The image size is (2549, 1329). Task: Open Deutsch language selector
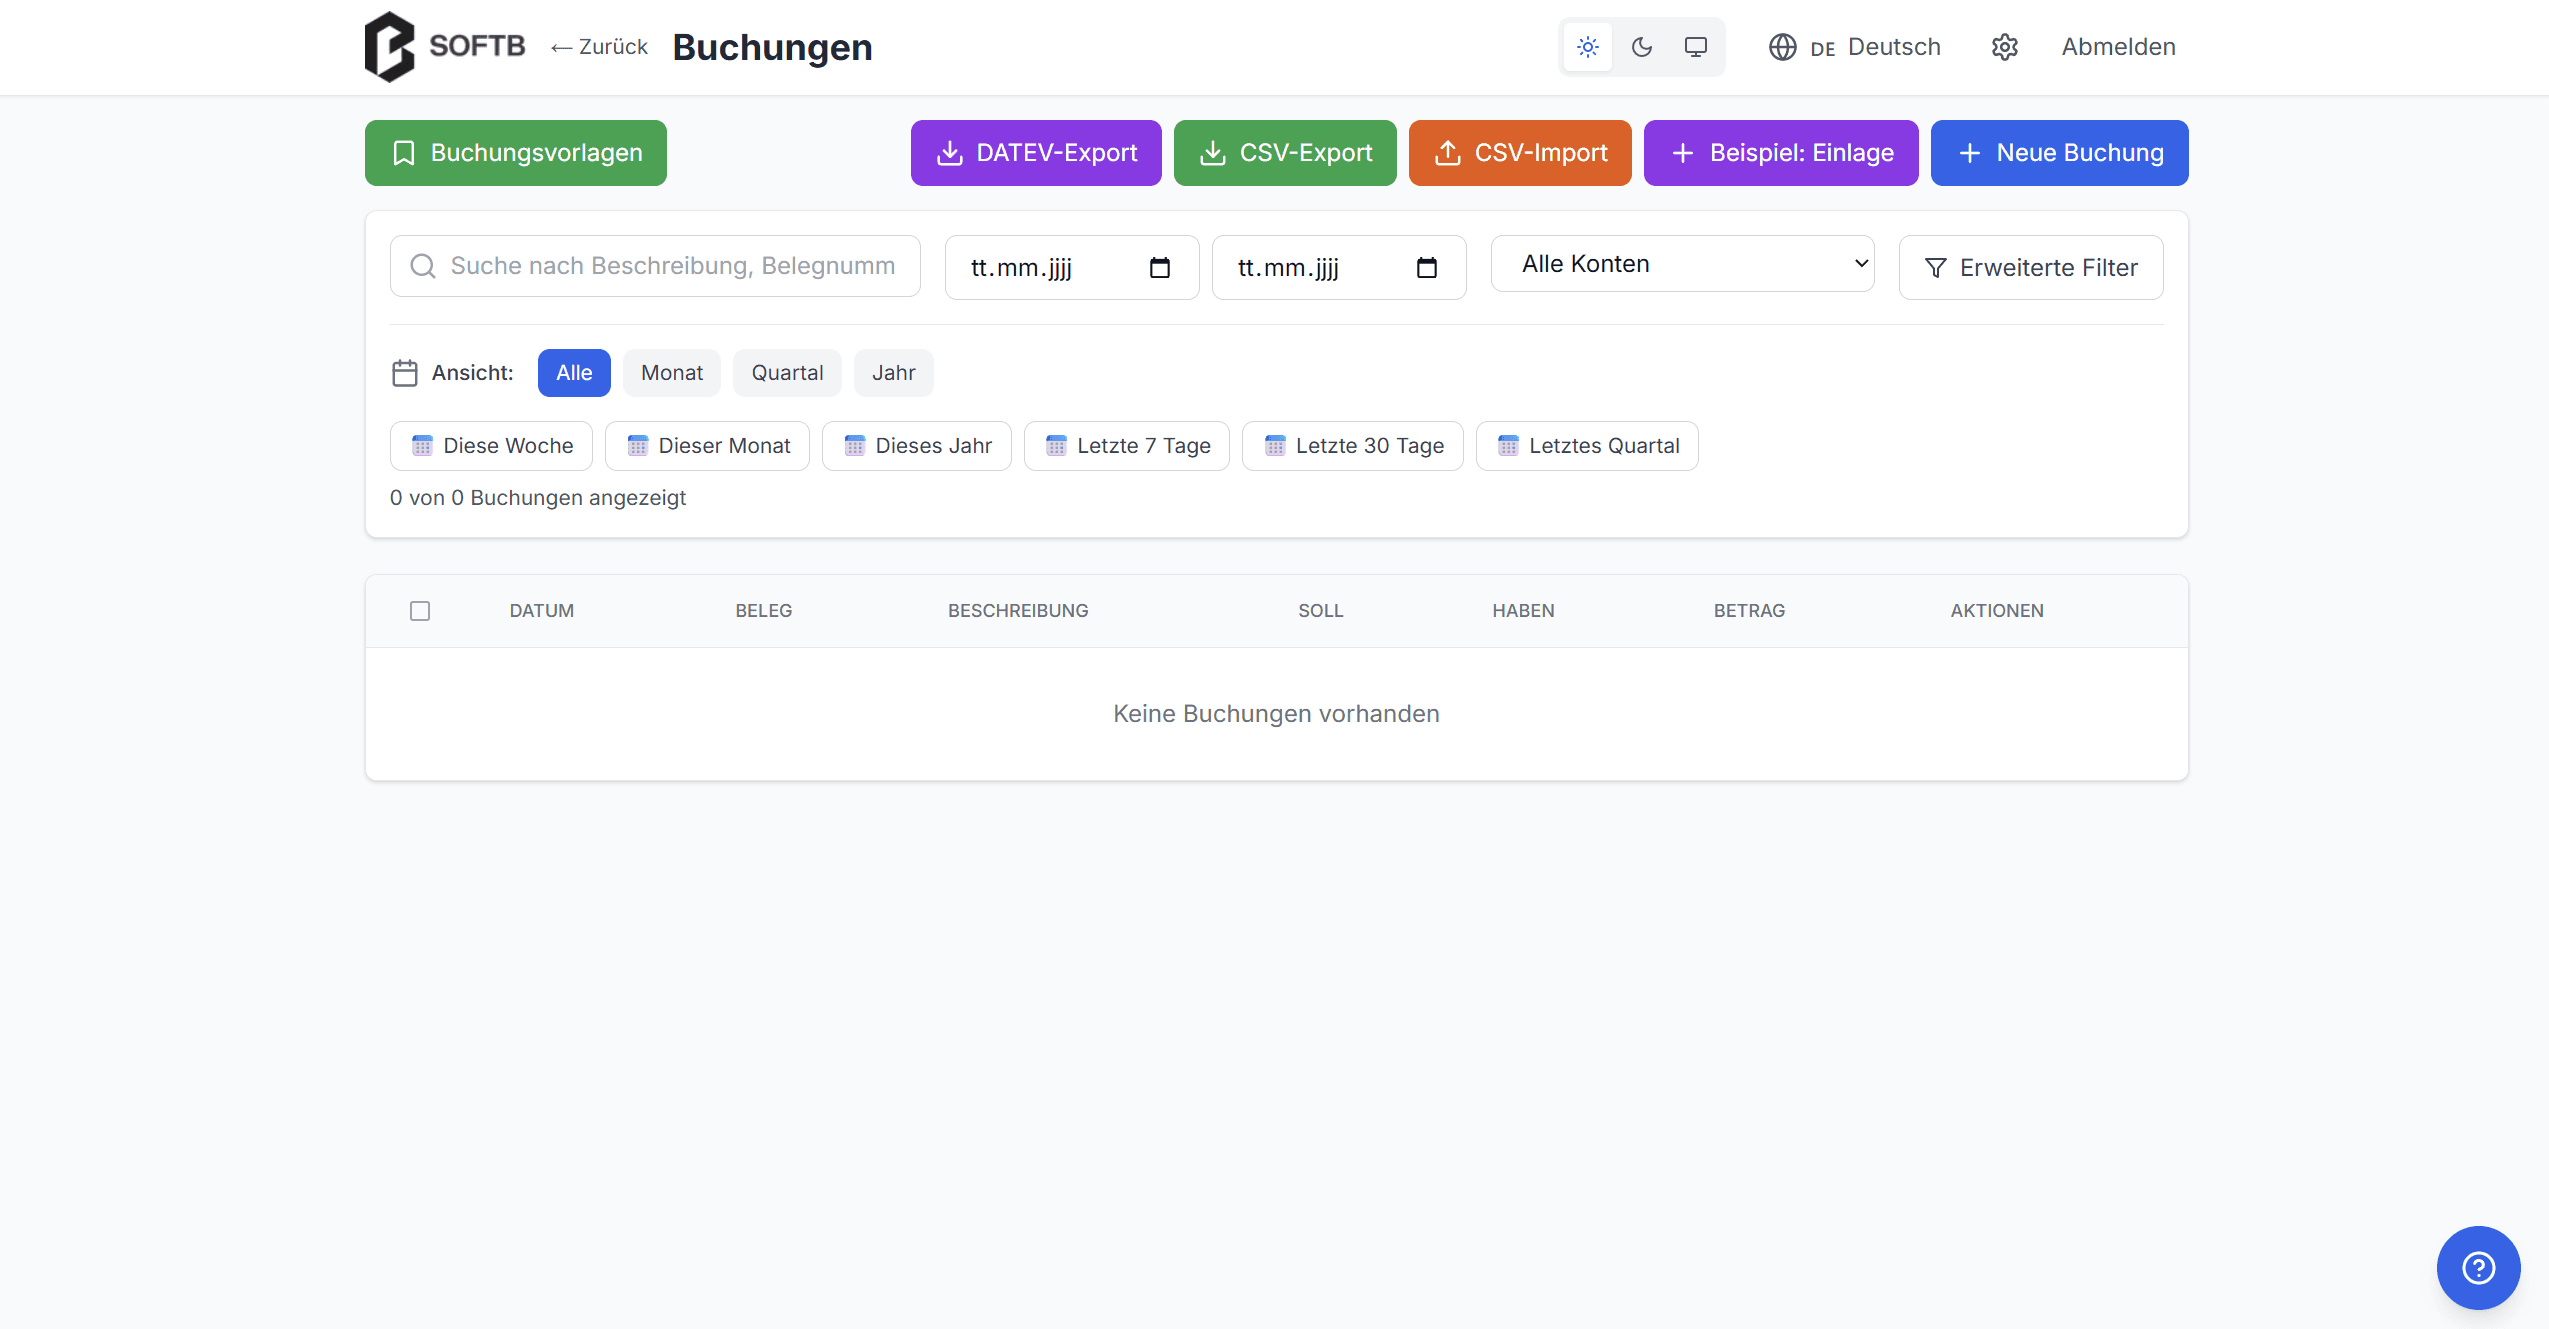[x=1893, y=47]
